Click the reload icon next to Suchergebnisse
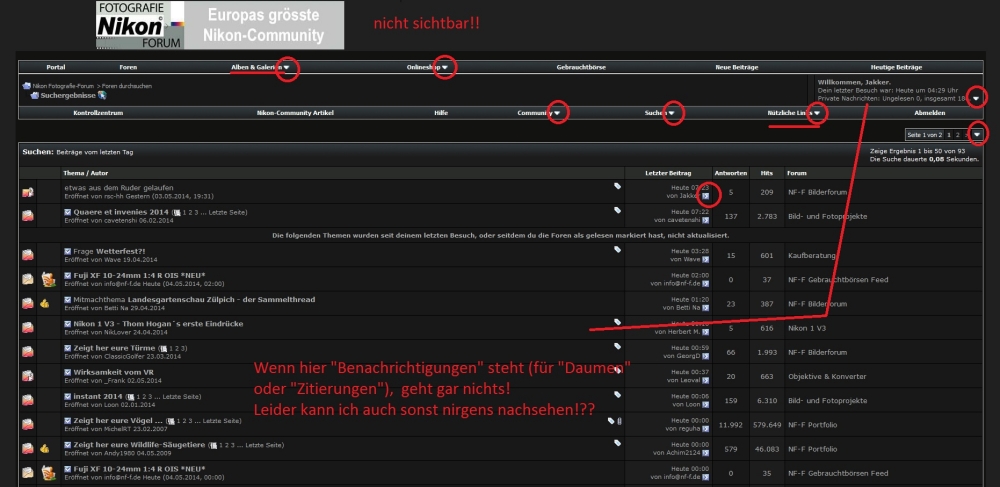Screen dimensions: 1000x487 pyautogui.click(x=102, y=96)
